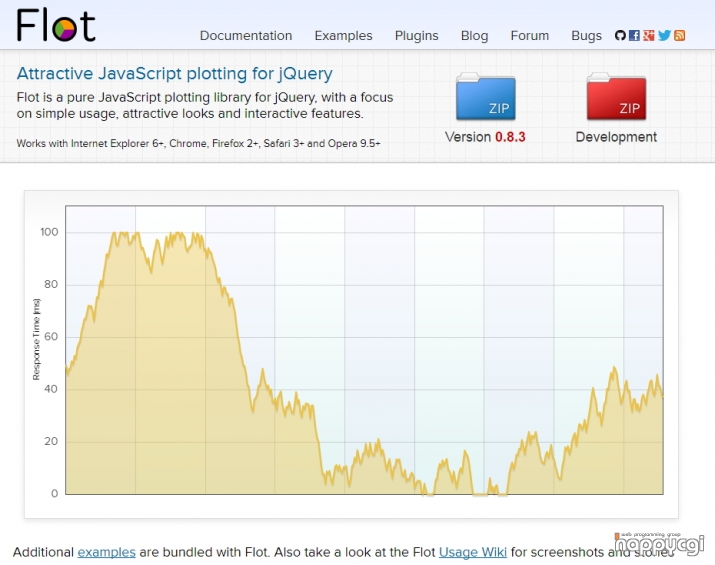Open the Plugins page
Viewport: 715px width, 565px height.
point(416,36)
